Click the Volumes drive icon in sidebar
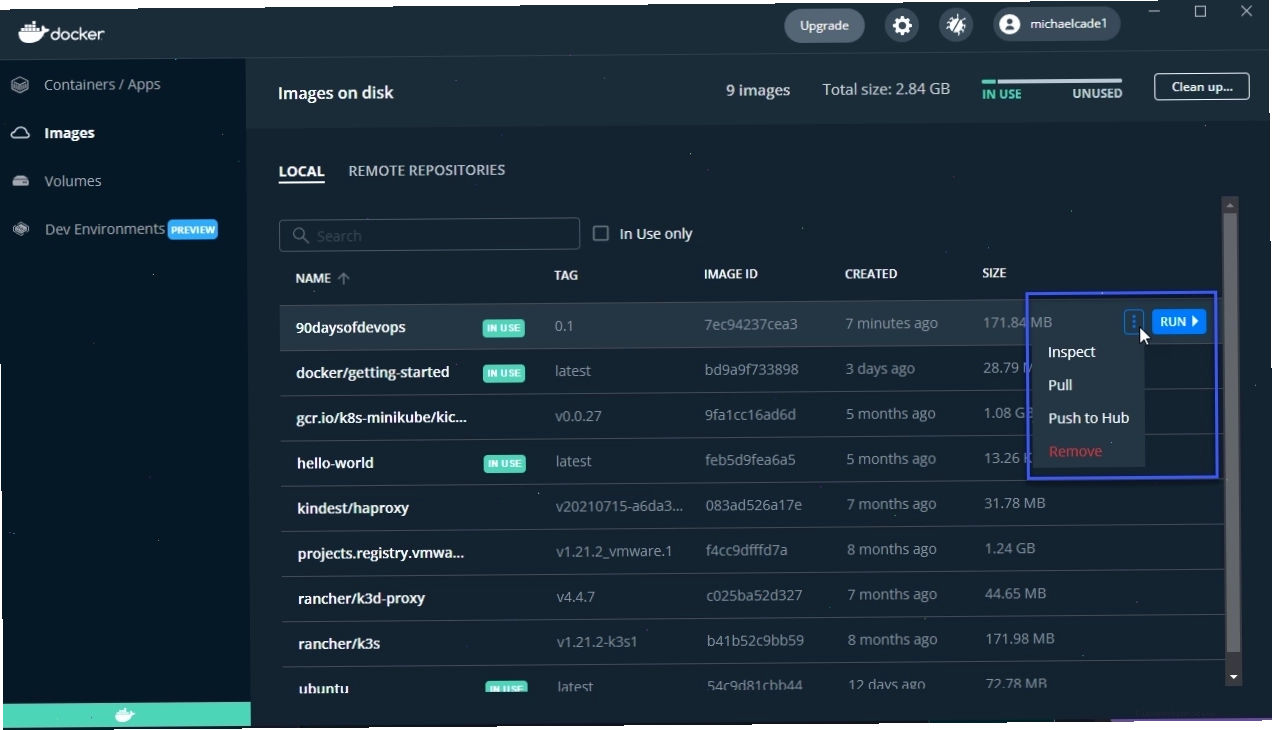The height and width of the screenshot is (730, 1272). [20, 181]
